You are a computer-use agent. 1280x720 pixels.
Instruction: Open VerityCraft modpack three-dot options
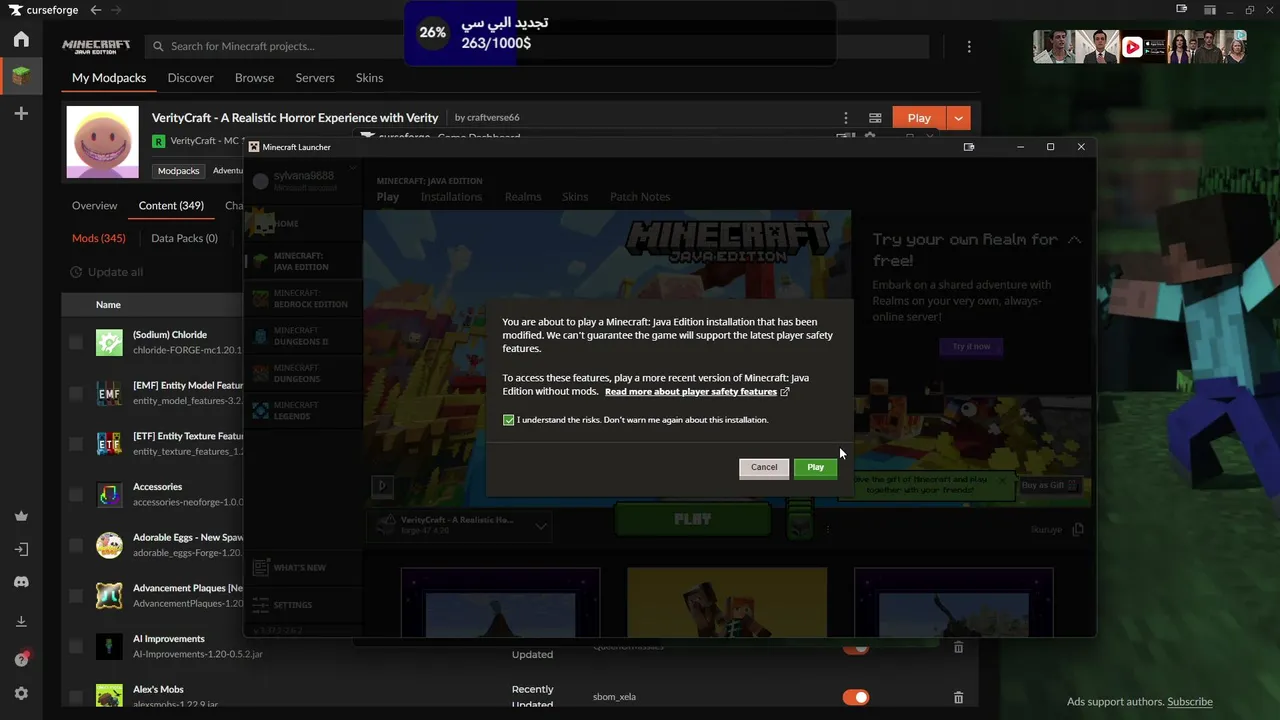(x=846, y=118)
